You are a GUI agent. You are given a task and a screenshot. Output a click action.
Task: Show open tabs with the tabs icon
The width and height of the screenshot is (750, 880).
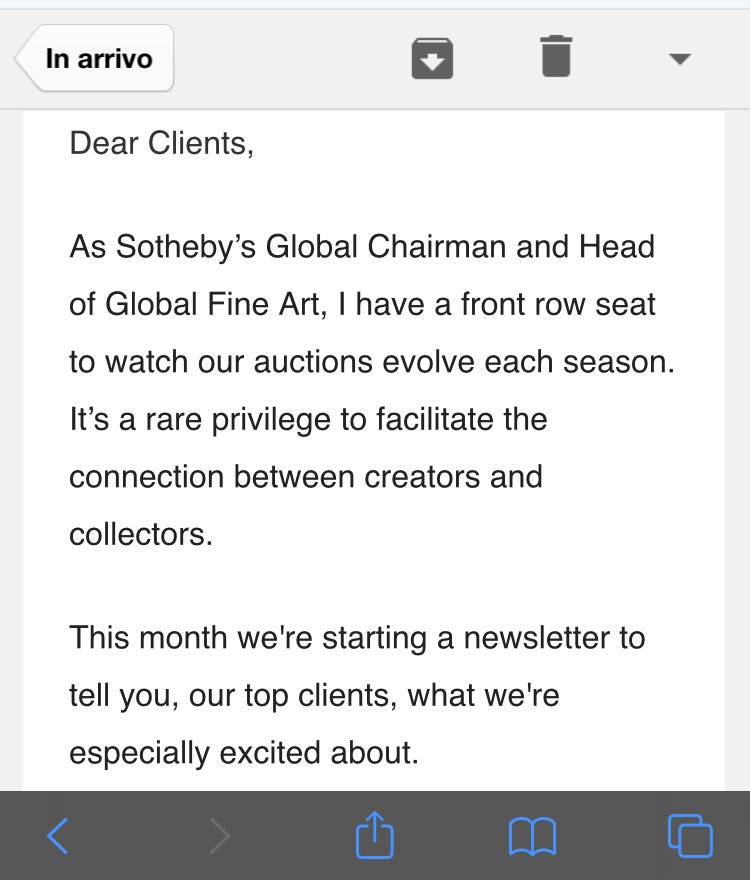690,836
